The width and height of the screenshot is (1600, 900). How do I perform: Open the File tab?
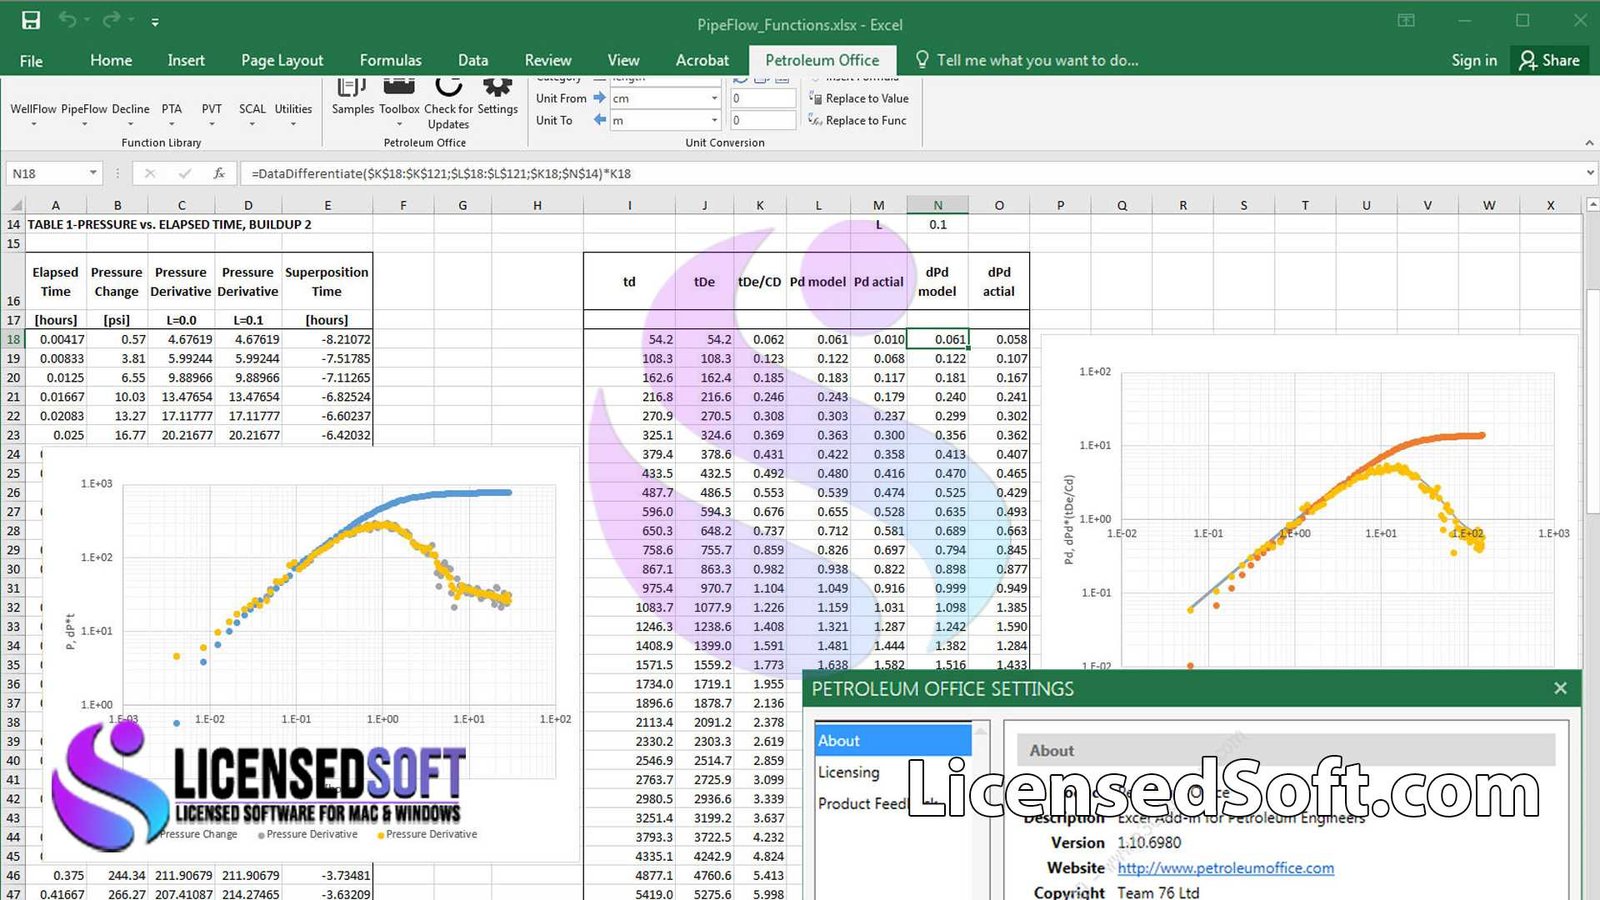point(31,60)
